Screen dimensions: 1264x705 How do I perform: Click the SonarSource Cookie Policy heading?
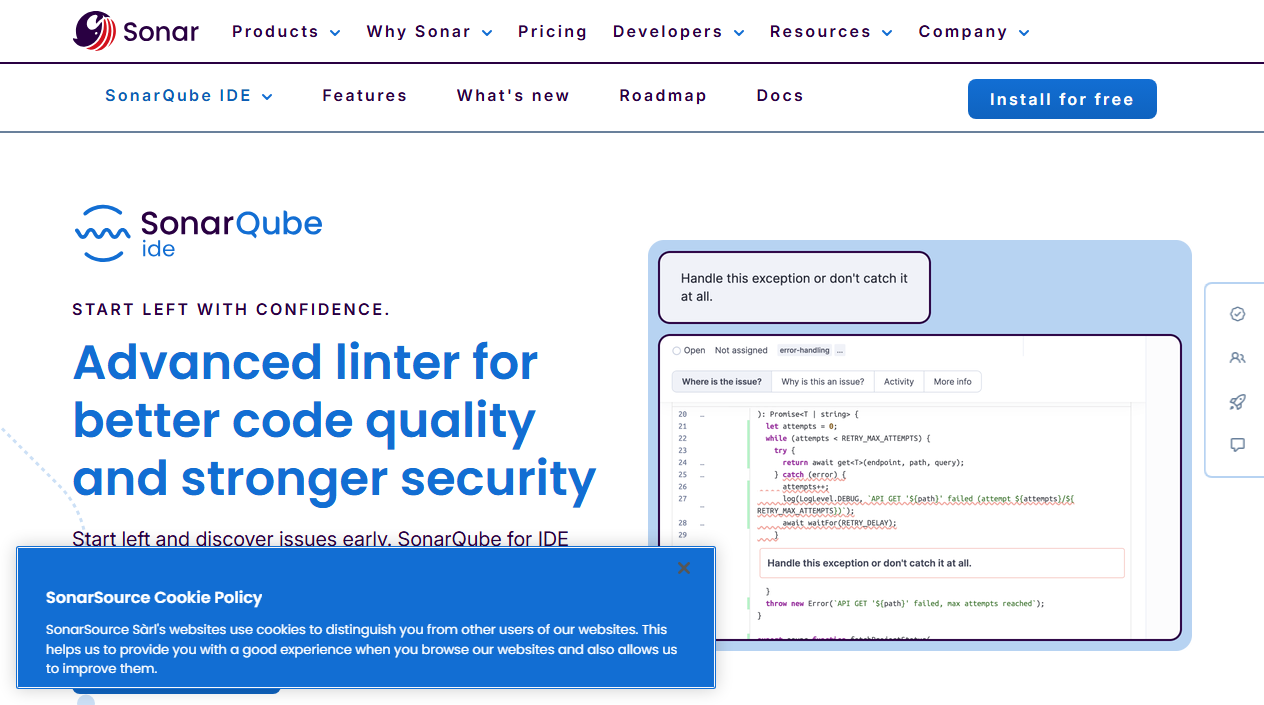(154, 598)
